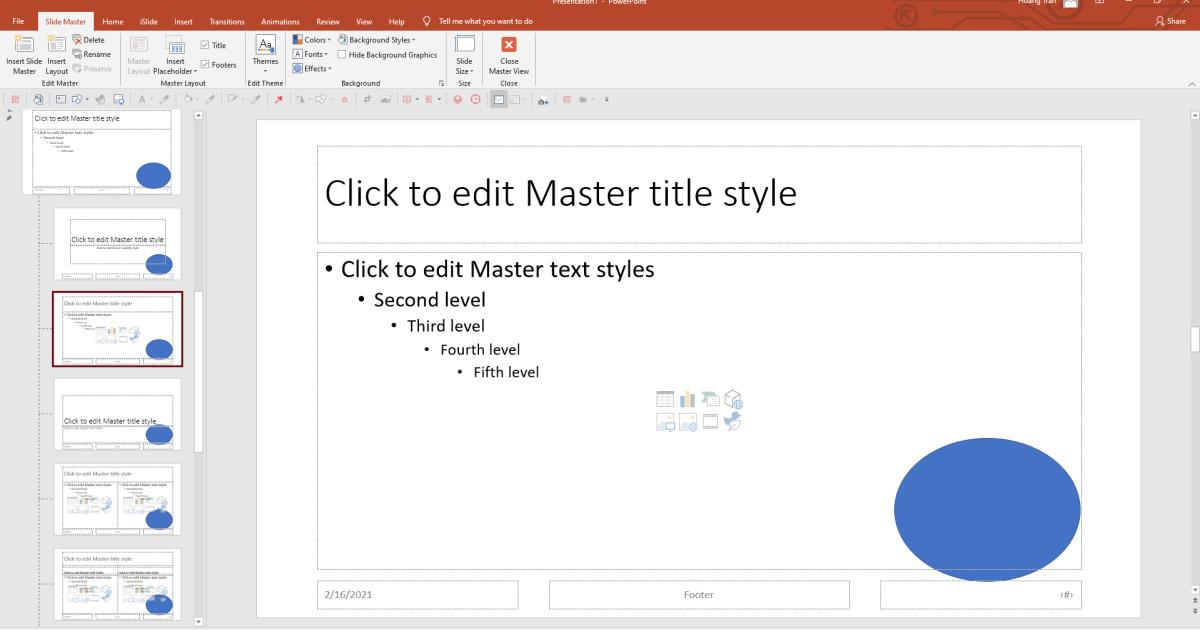This screenshot has height=630, width=1200.
Task: Expand the Insert Placeholder menu
Action: 176,57
